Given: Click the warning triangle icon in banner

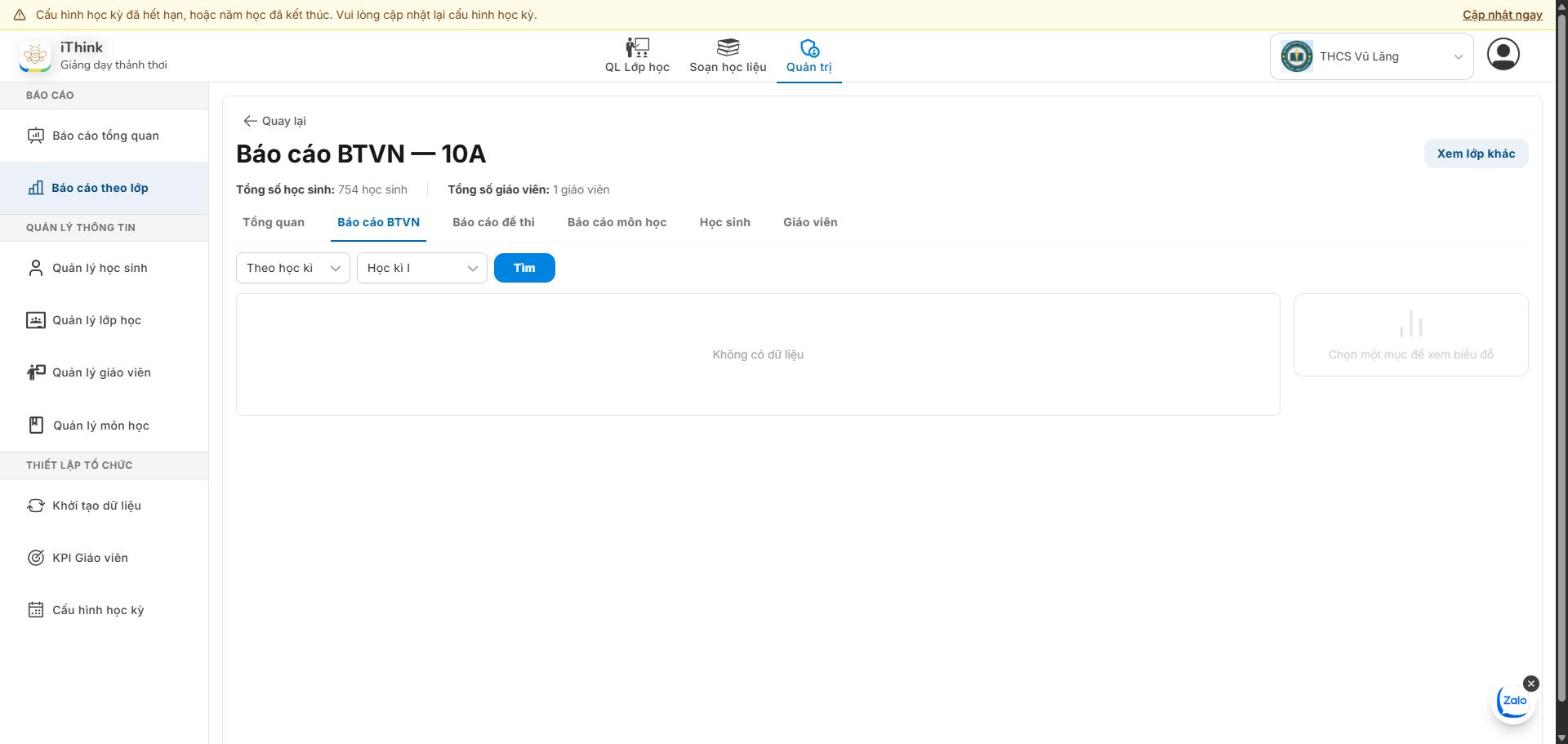Looking at the screenshot, I should coord(19,15).
